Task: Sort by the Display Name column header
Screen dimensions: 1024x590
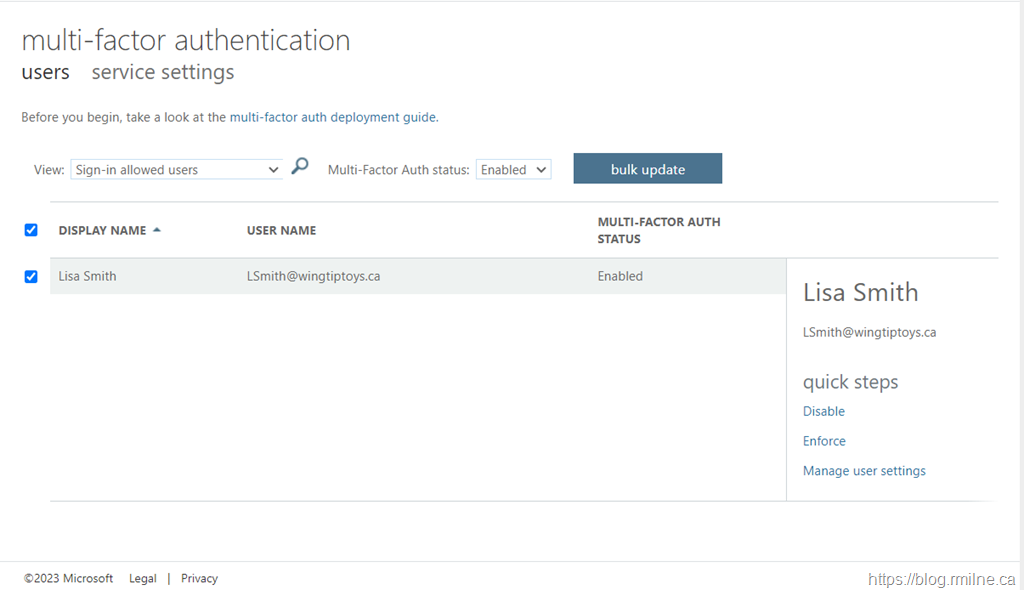Action: (102, 230)
